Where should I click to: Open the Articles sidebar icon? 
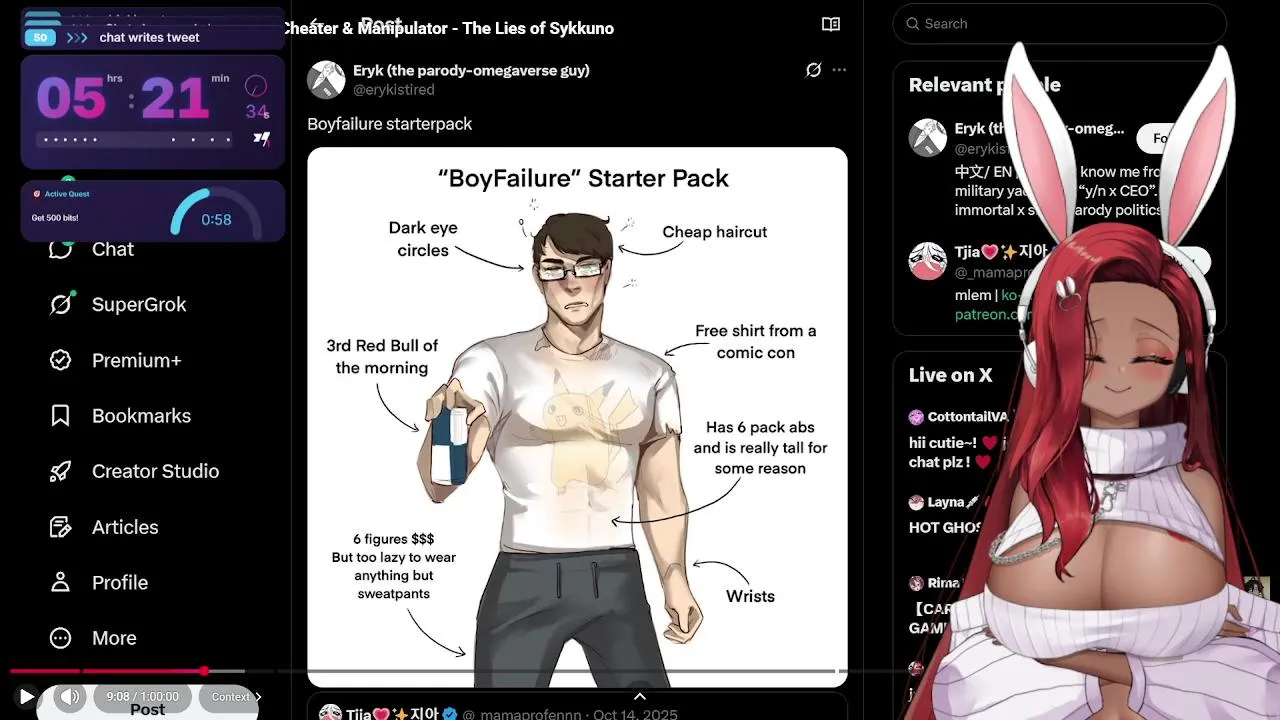pos(61,527)
